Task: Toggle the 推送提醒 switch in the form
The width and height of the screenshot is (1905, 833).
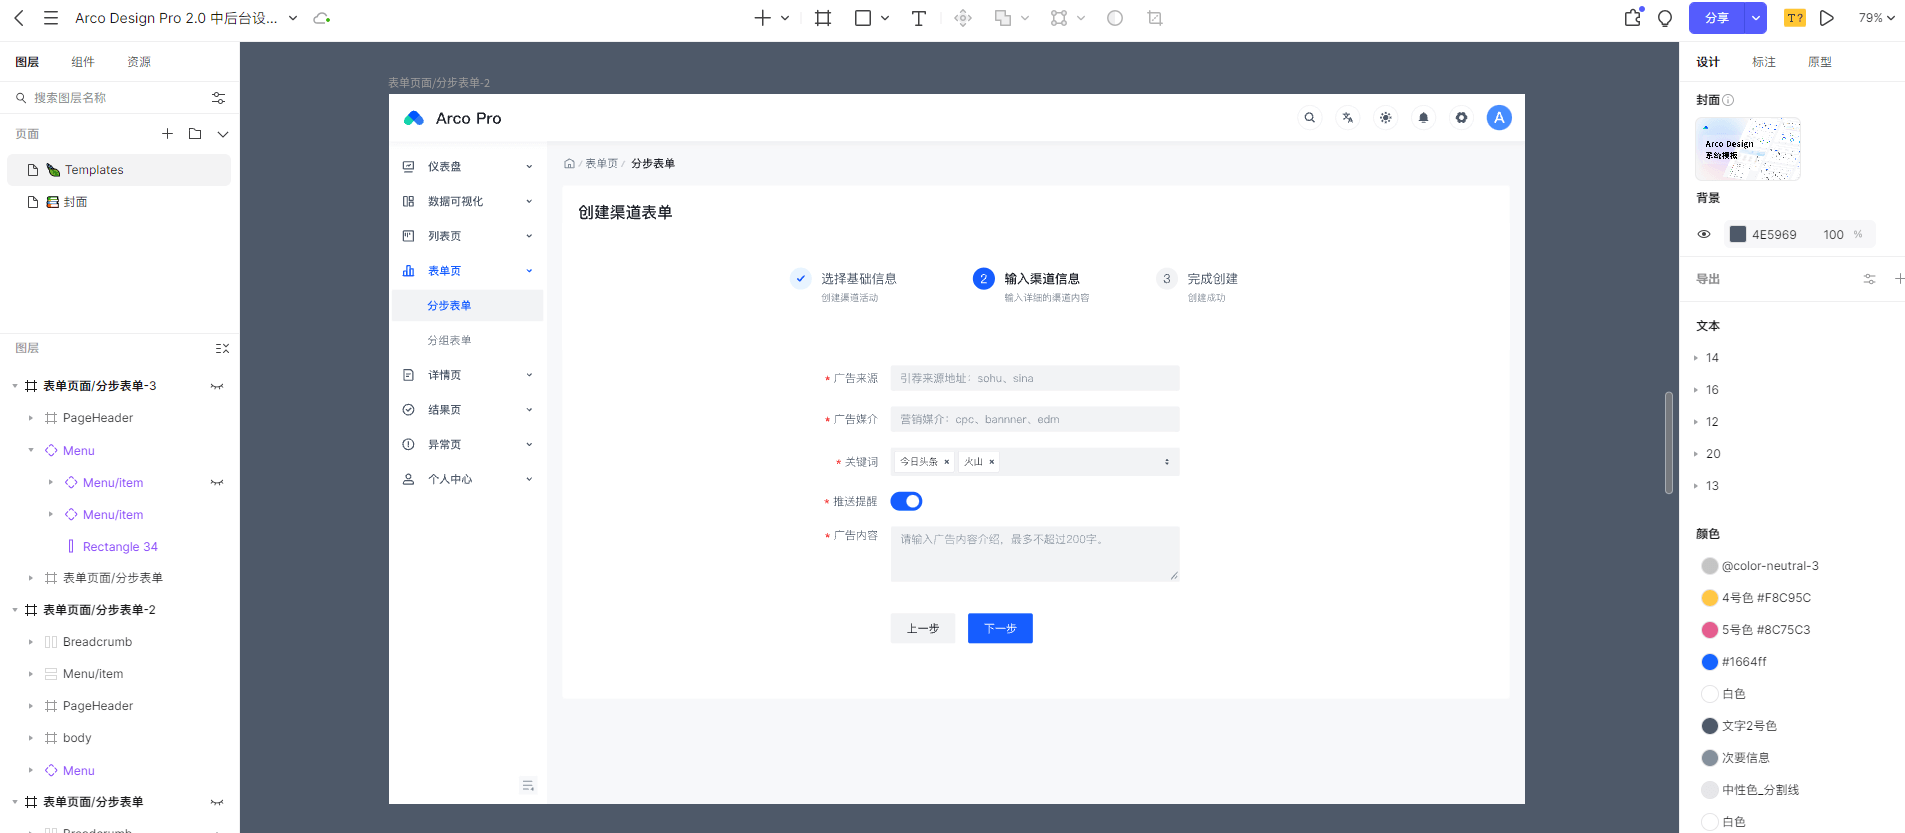Action: [906, 501]
